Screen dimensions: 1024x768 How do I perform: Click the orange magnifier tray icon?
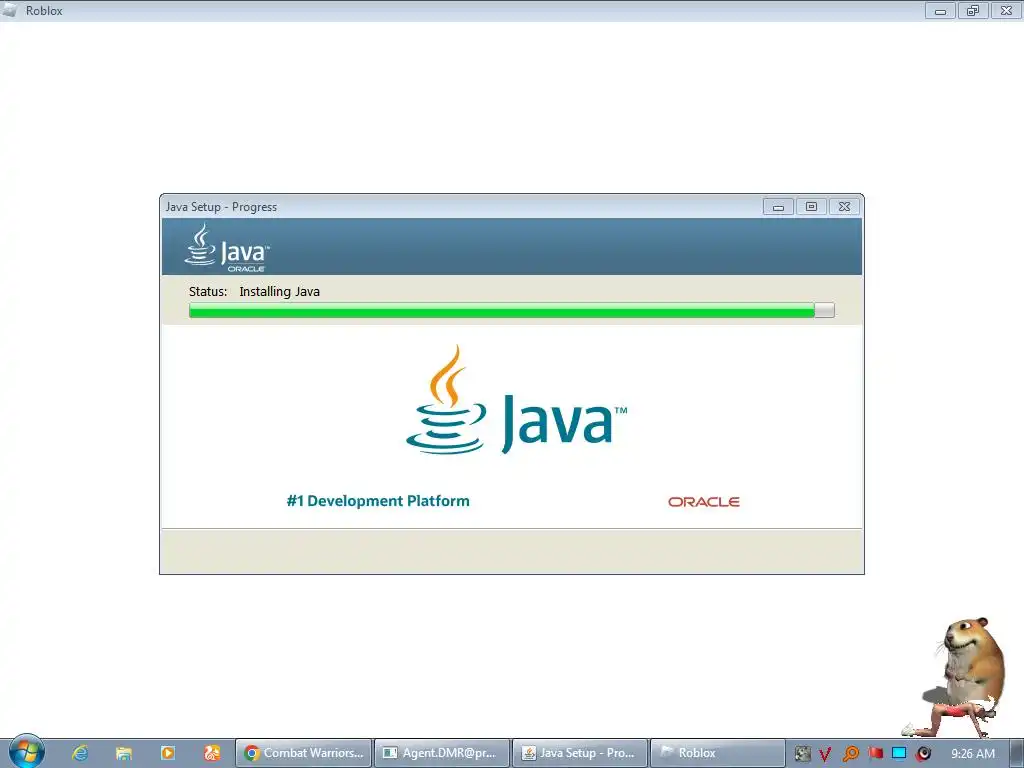pyautogui.click(x=850, y=754)
